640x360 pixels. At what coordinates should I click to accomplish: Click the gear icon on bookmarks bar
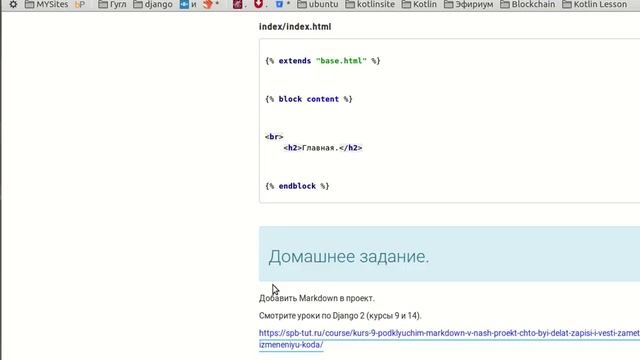[x=13, y=4]
